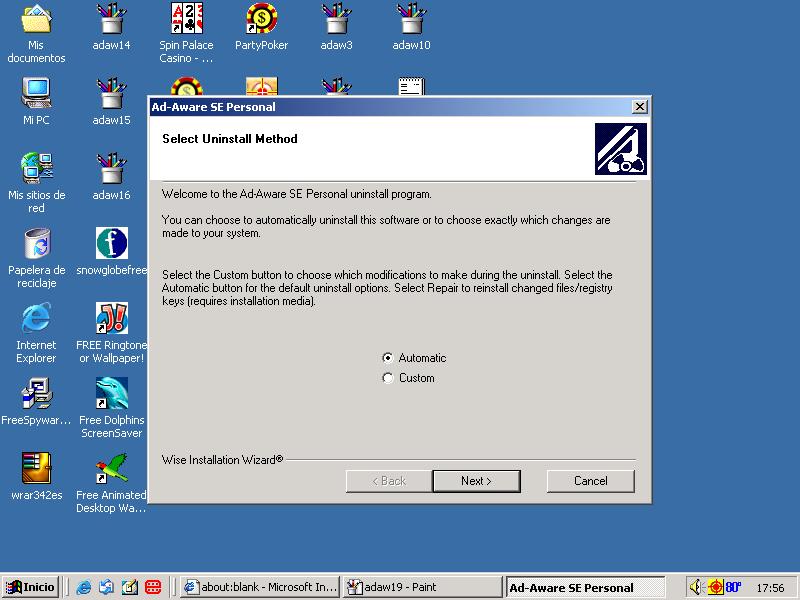Open the Inicio start menu
Image resolution: width=800 pixels, height=600 pixels.
tap(31, 587)
